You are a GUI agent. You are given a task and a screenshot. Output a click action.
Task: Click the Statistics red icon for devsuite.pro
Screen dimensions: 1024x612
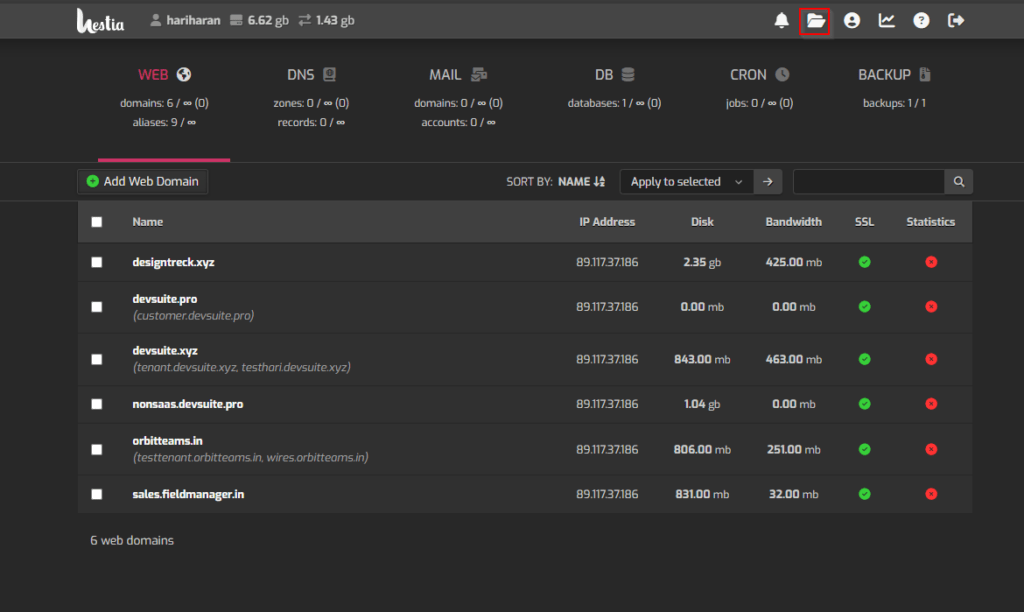[931, 306]
